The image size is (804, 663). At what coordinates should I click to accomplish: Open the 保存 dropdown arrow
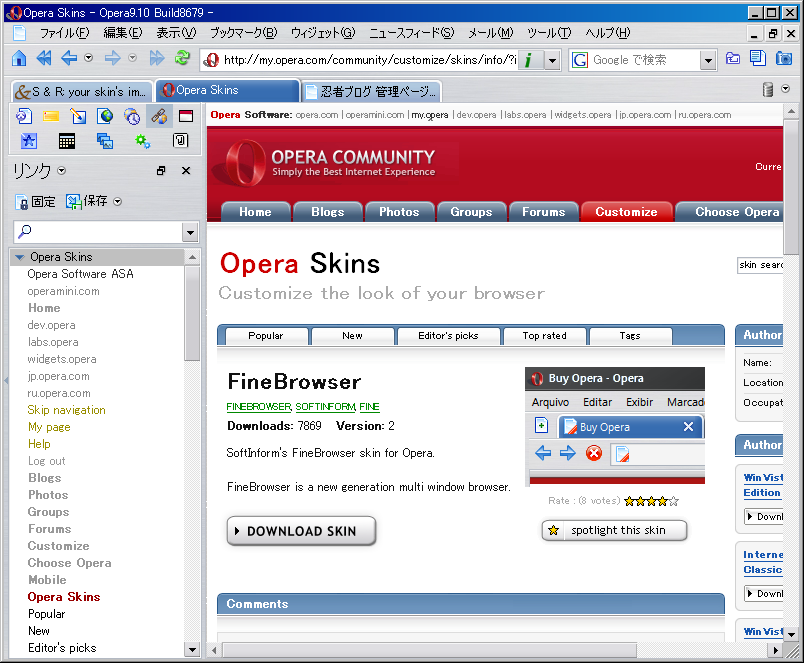pos(117,202)
